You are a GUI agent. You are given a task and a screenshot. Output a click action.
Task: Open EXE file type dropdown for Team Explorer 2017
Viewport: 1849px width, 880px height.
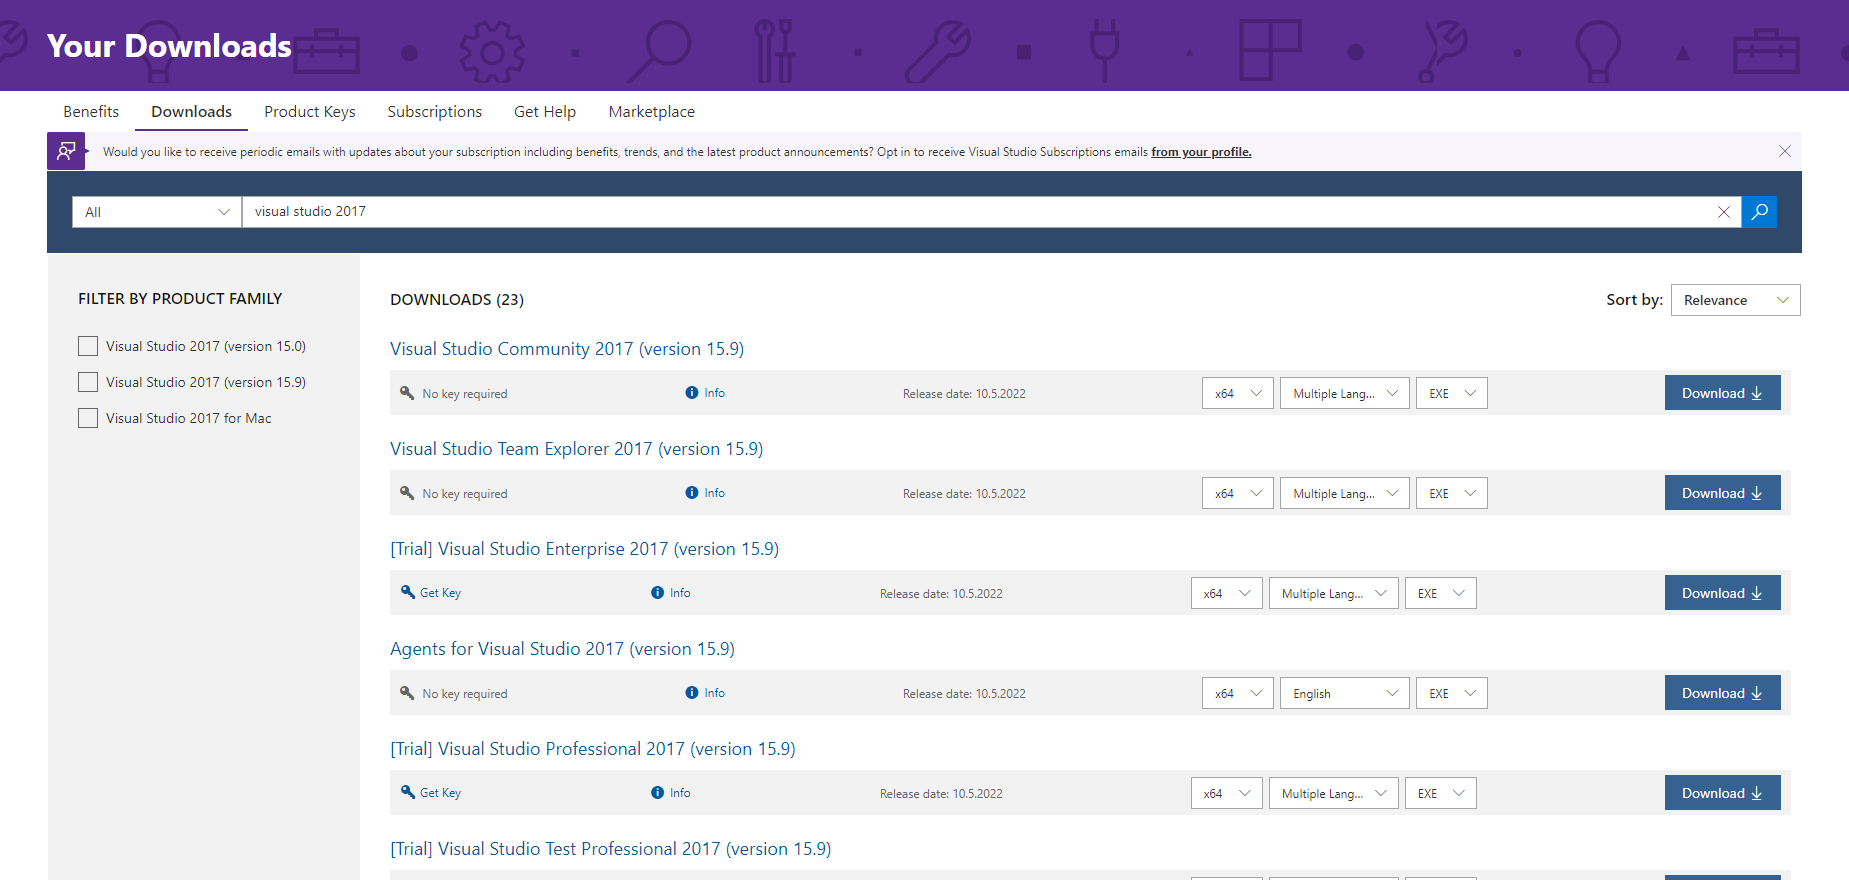(1452, 493)
